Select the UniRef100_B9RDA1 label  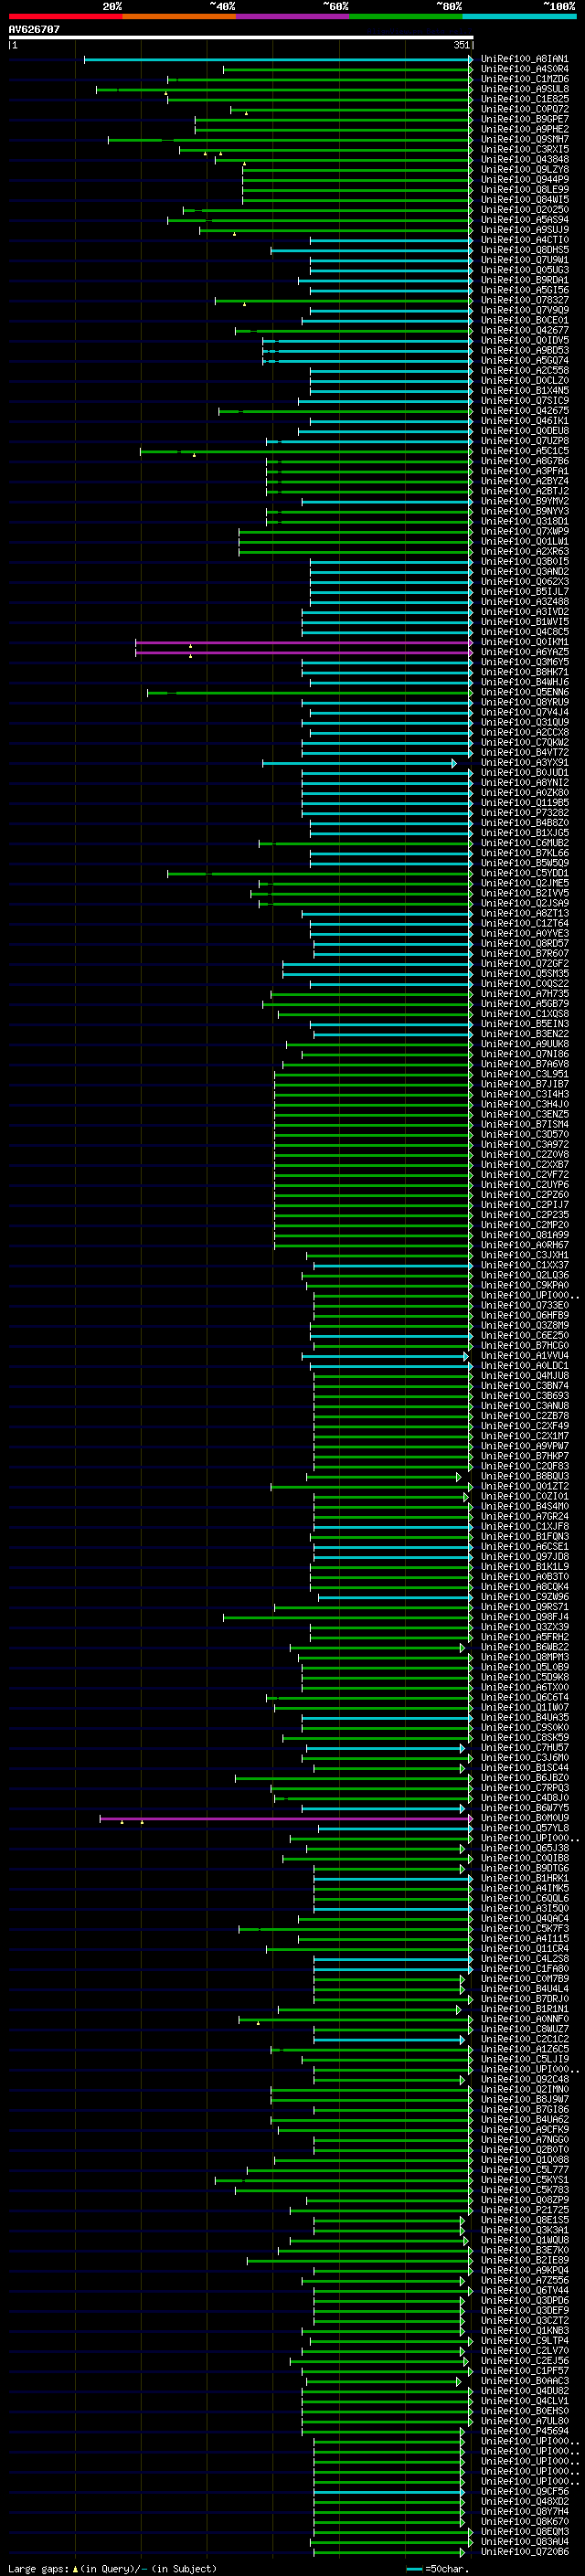[x=524, y=280]
